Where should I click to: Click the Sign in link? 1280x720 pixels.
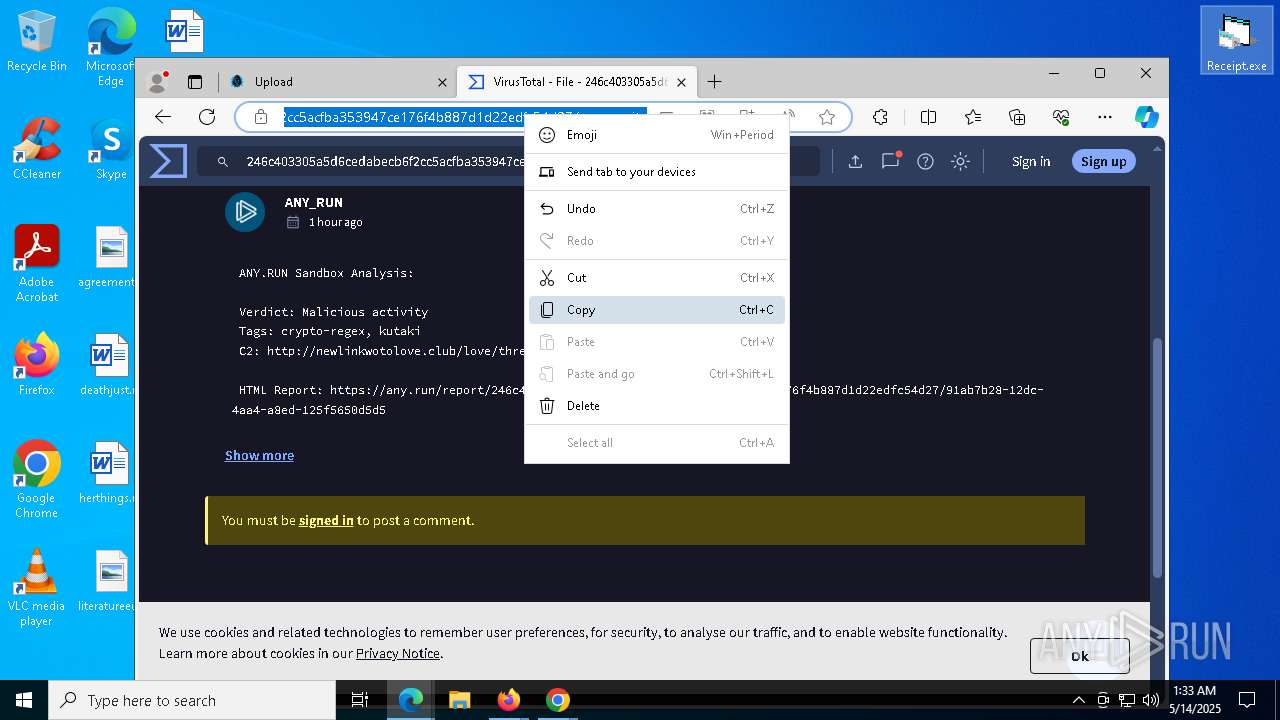click(x=1031, y=161)
